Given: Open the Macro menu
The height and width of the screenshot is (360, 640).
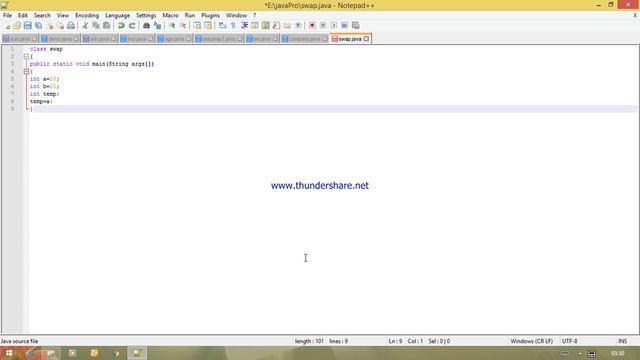Looking at the screenshot, I should [x=170, y=16].
